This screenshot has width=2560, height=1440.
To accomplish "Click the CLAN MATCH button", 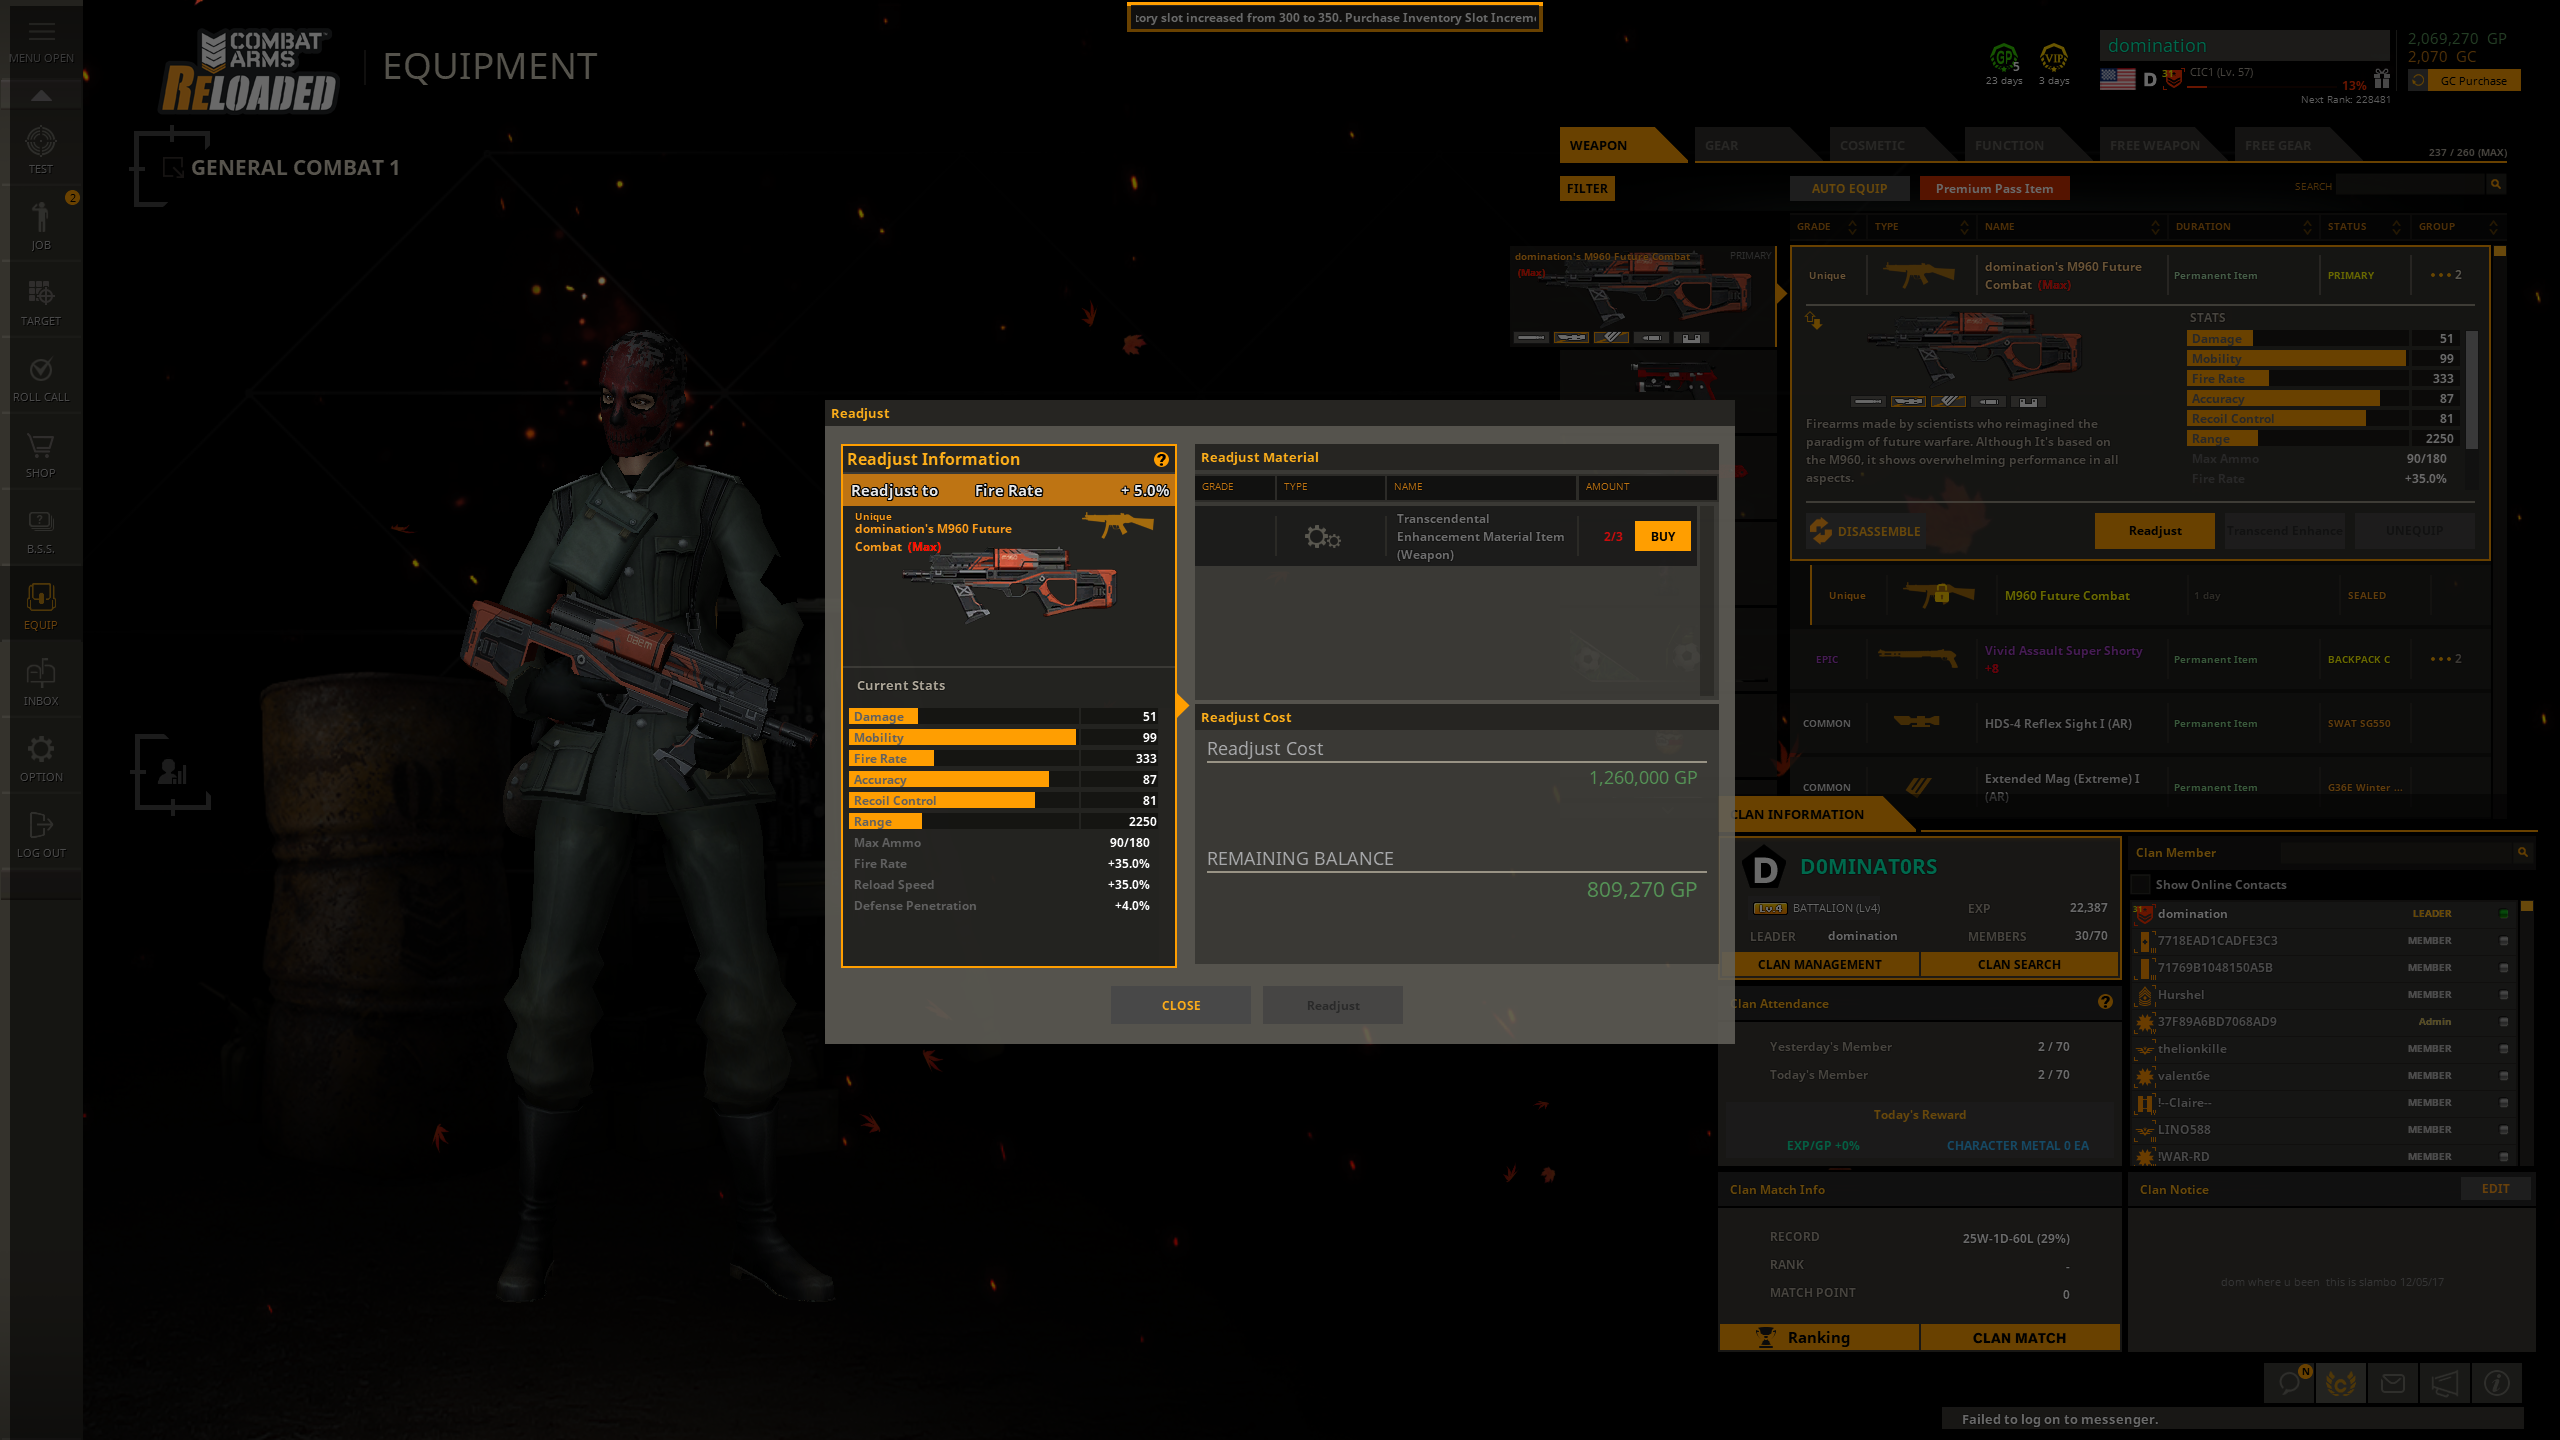I will 2019,1337.
